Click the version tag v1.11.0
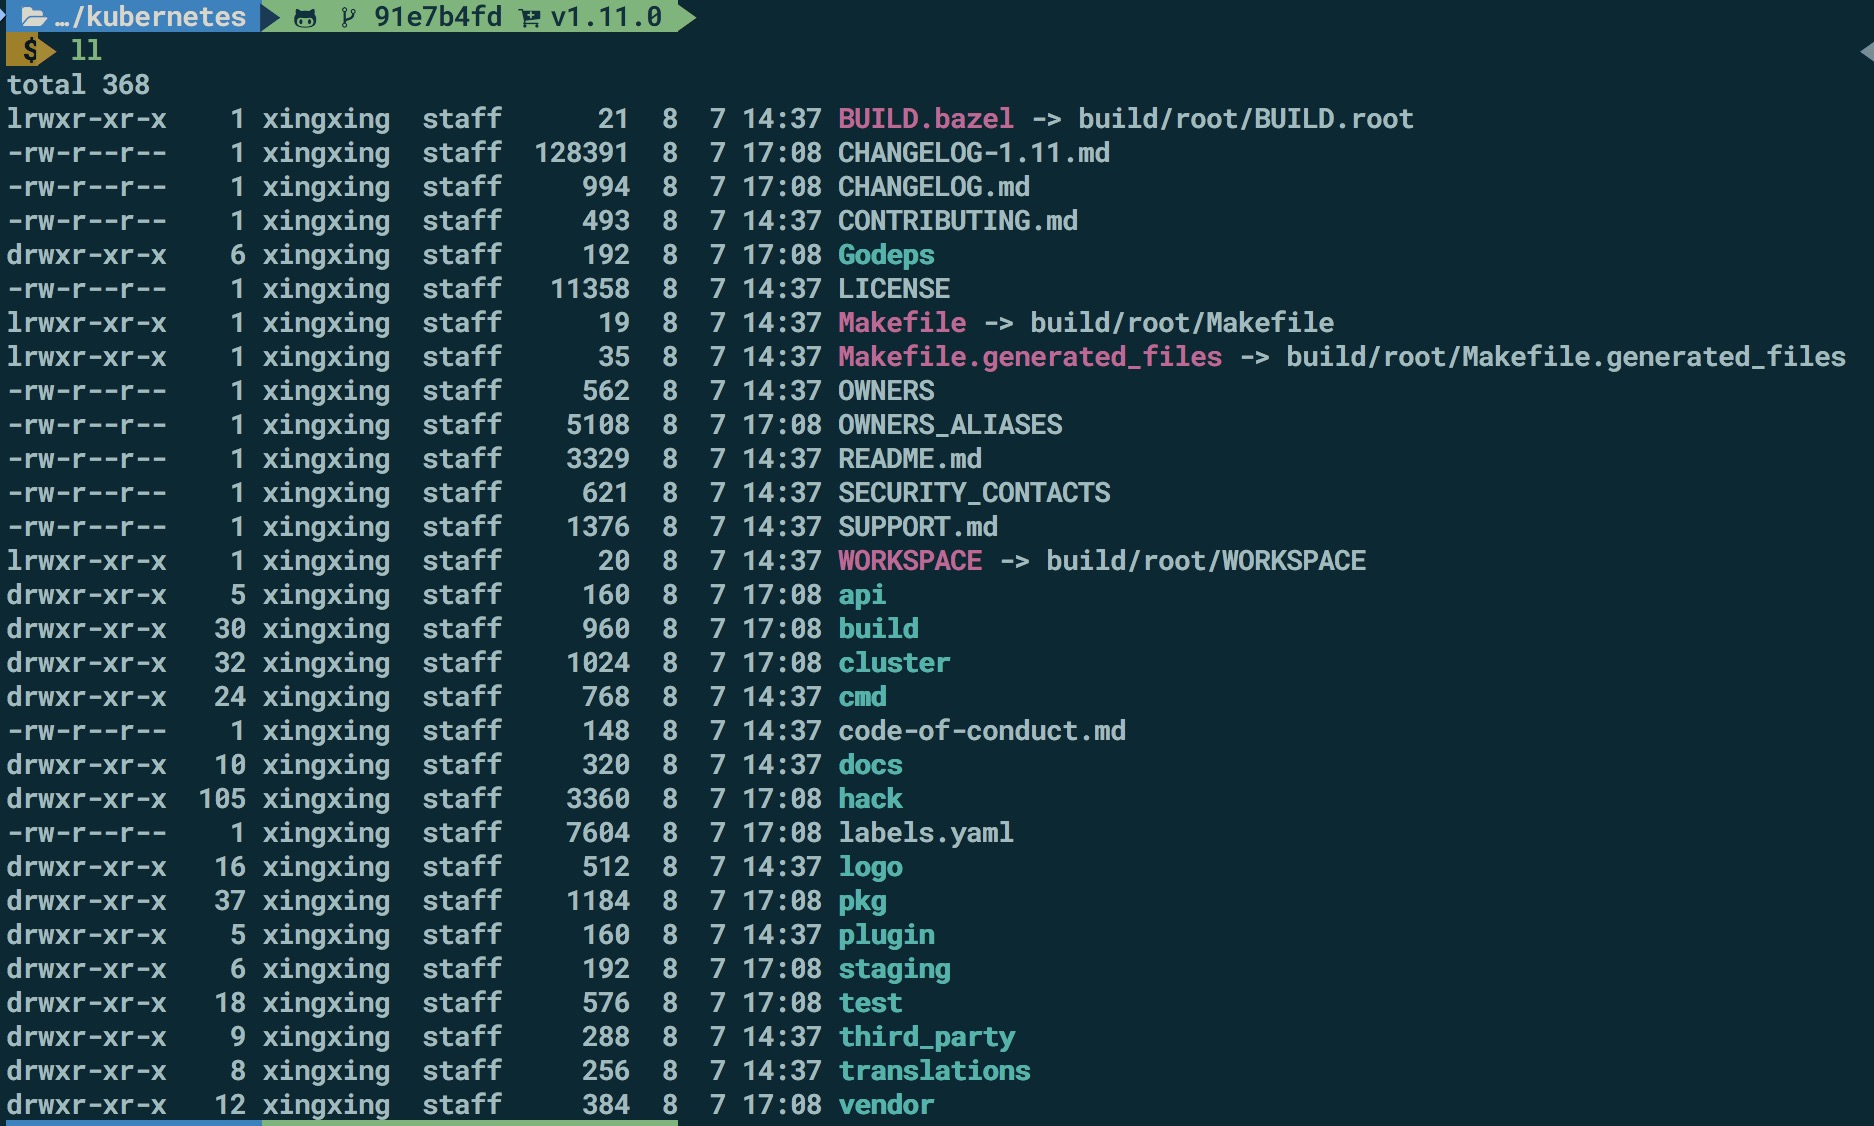The height and width of the screenshot is (1126, 1874). (606, 17)
